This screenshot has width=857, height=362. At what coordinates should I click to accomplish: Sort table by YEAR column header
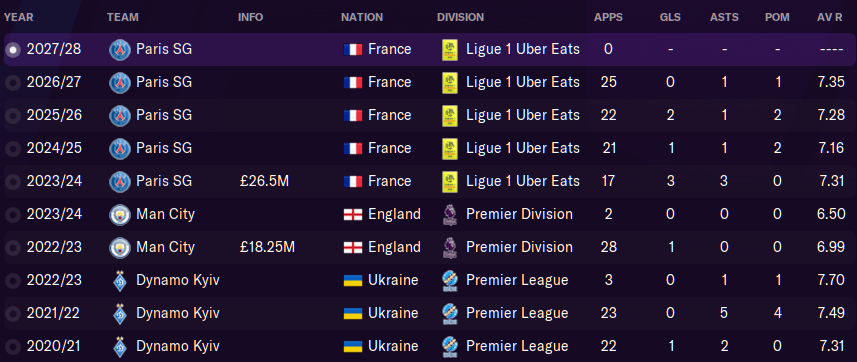(19, 17)
